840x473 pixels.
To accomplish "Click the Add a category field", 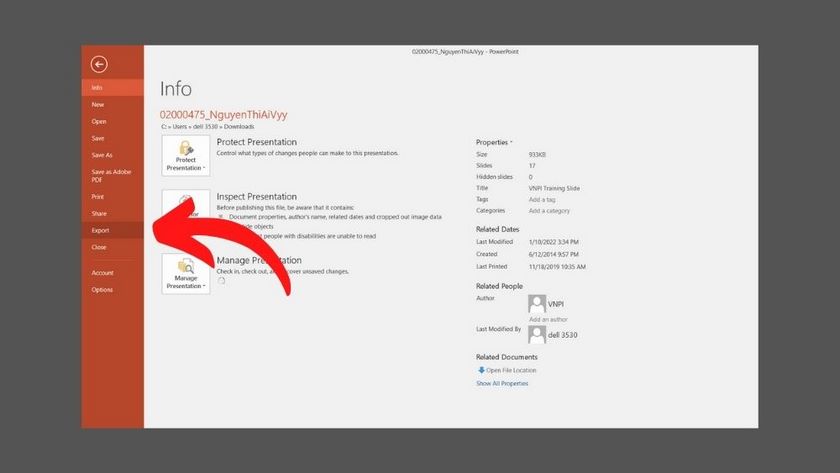I will coord(549,211).
